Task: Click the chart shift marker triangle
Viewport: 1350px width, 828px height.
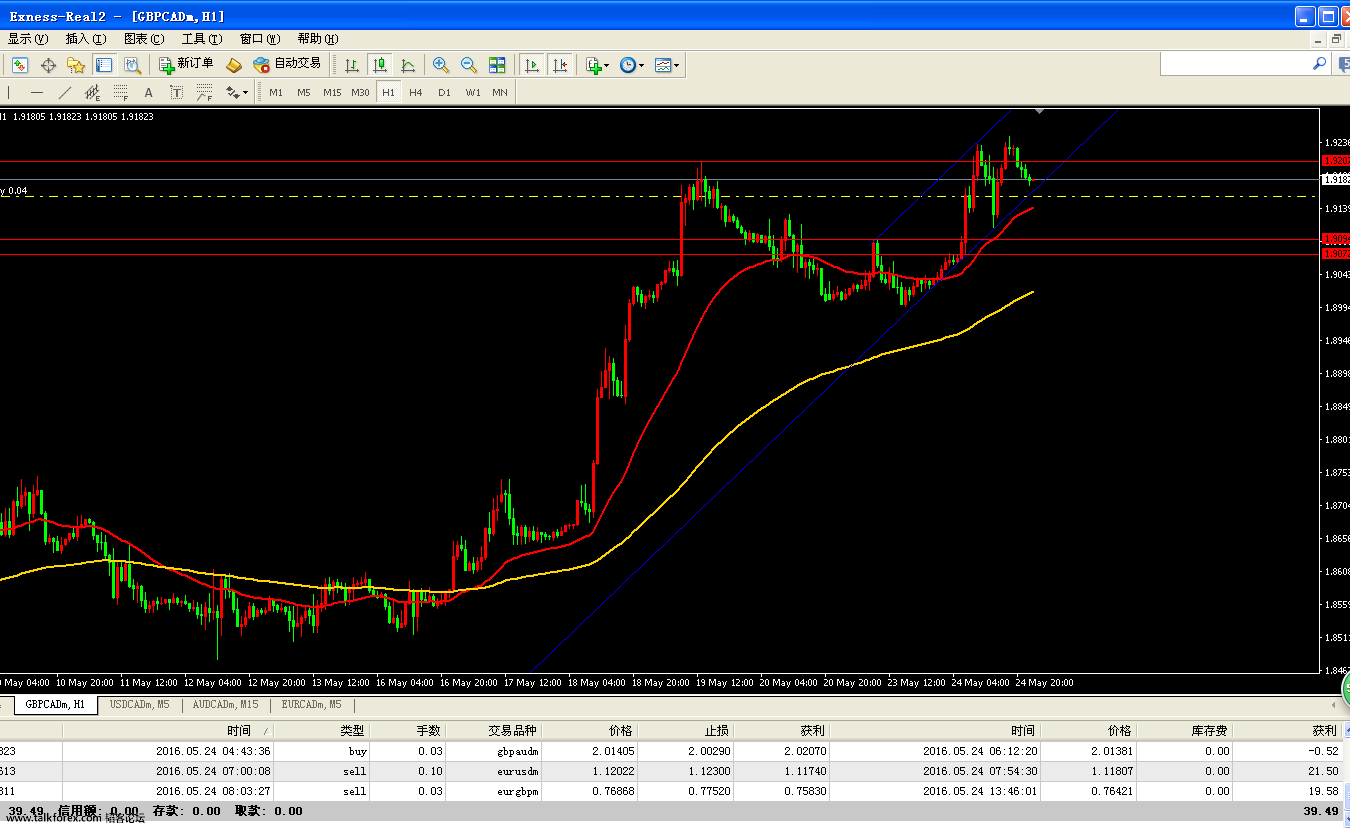Action: 1040,111
